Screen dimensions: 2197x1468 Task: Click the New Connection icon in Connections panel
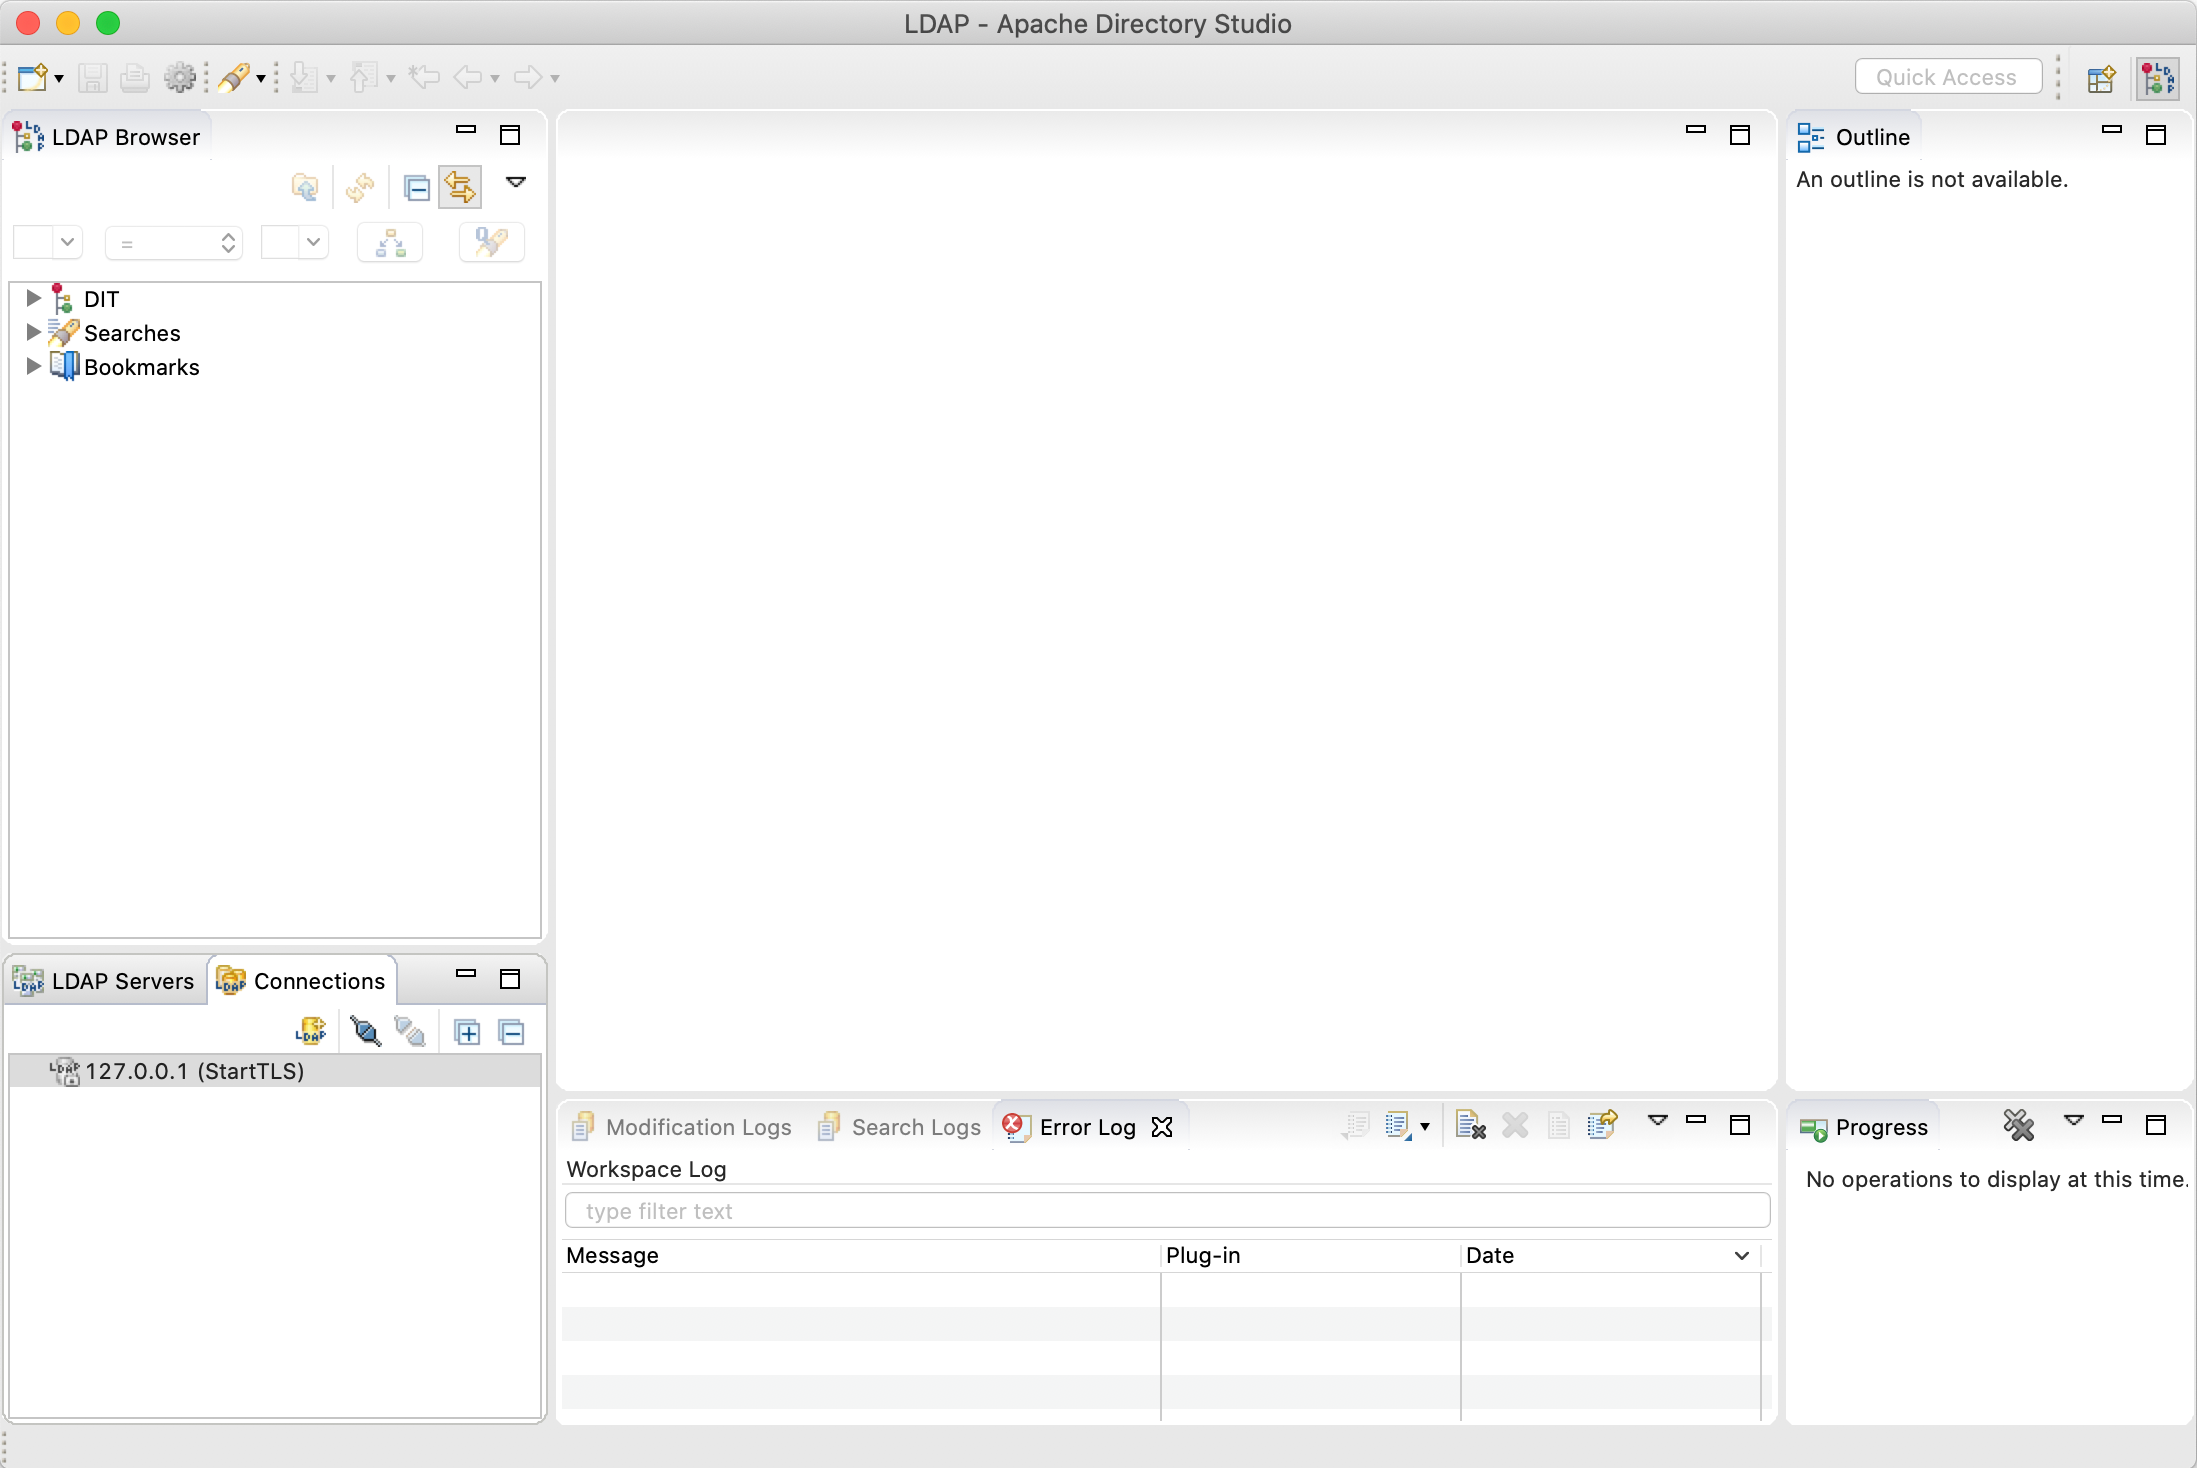click(x=311, y=1031)
